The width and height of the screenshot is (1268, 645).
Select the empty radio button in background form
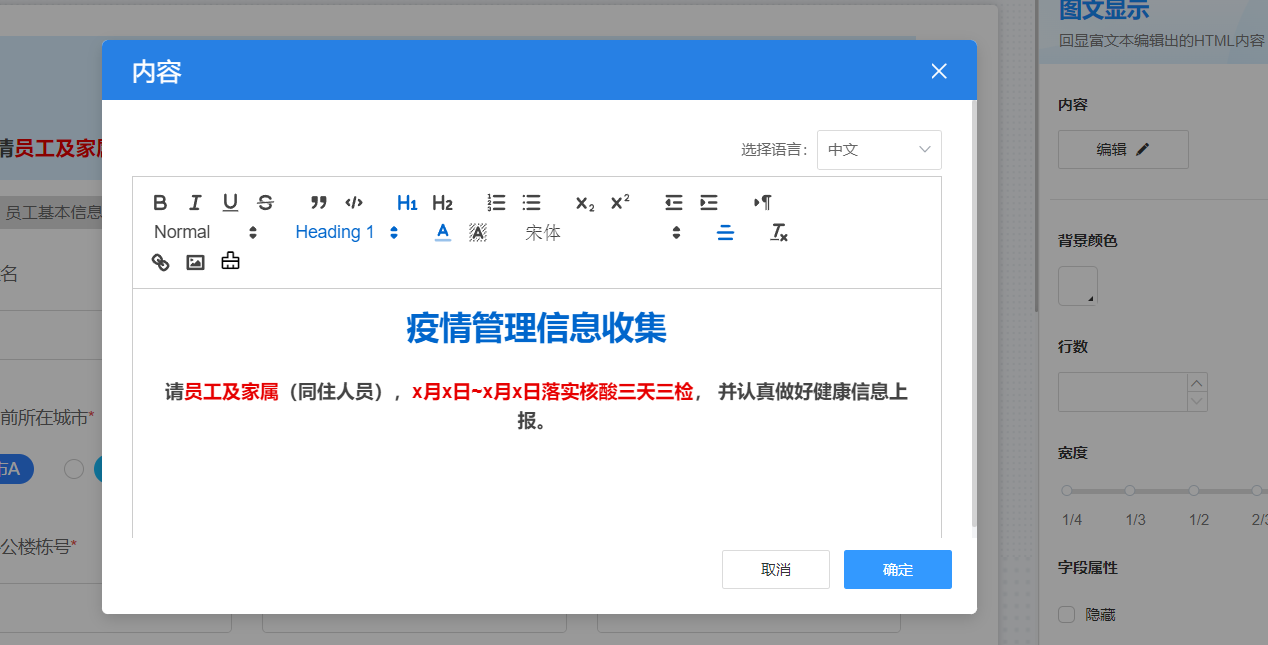tap(73, 469)
